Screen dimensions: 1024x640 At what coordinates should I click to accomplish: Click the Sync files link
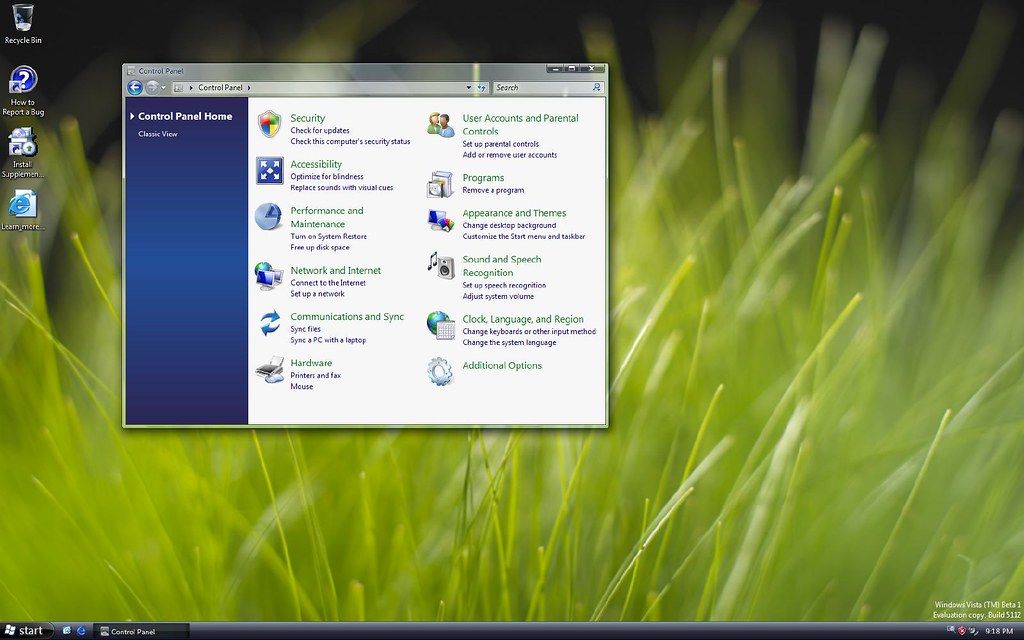(x=306, y=330)
